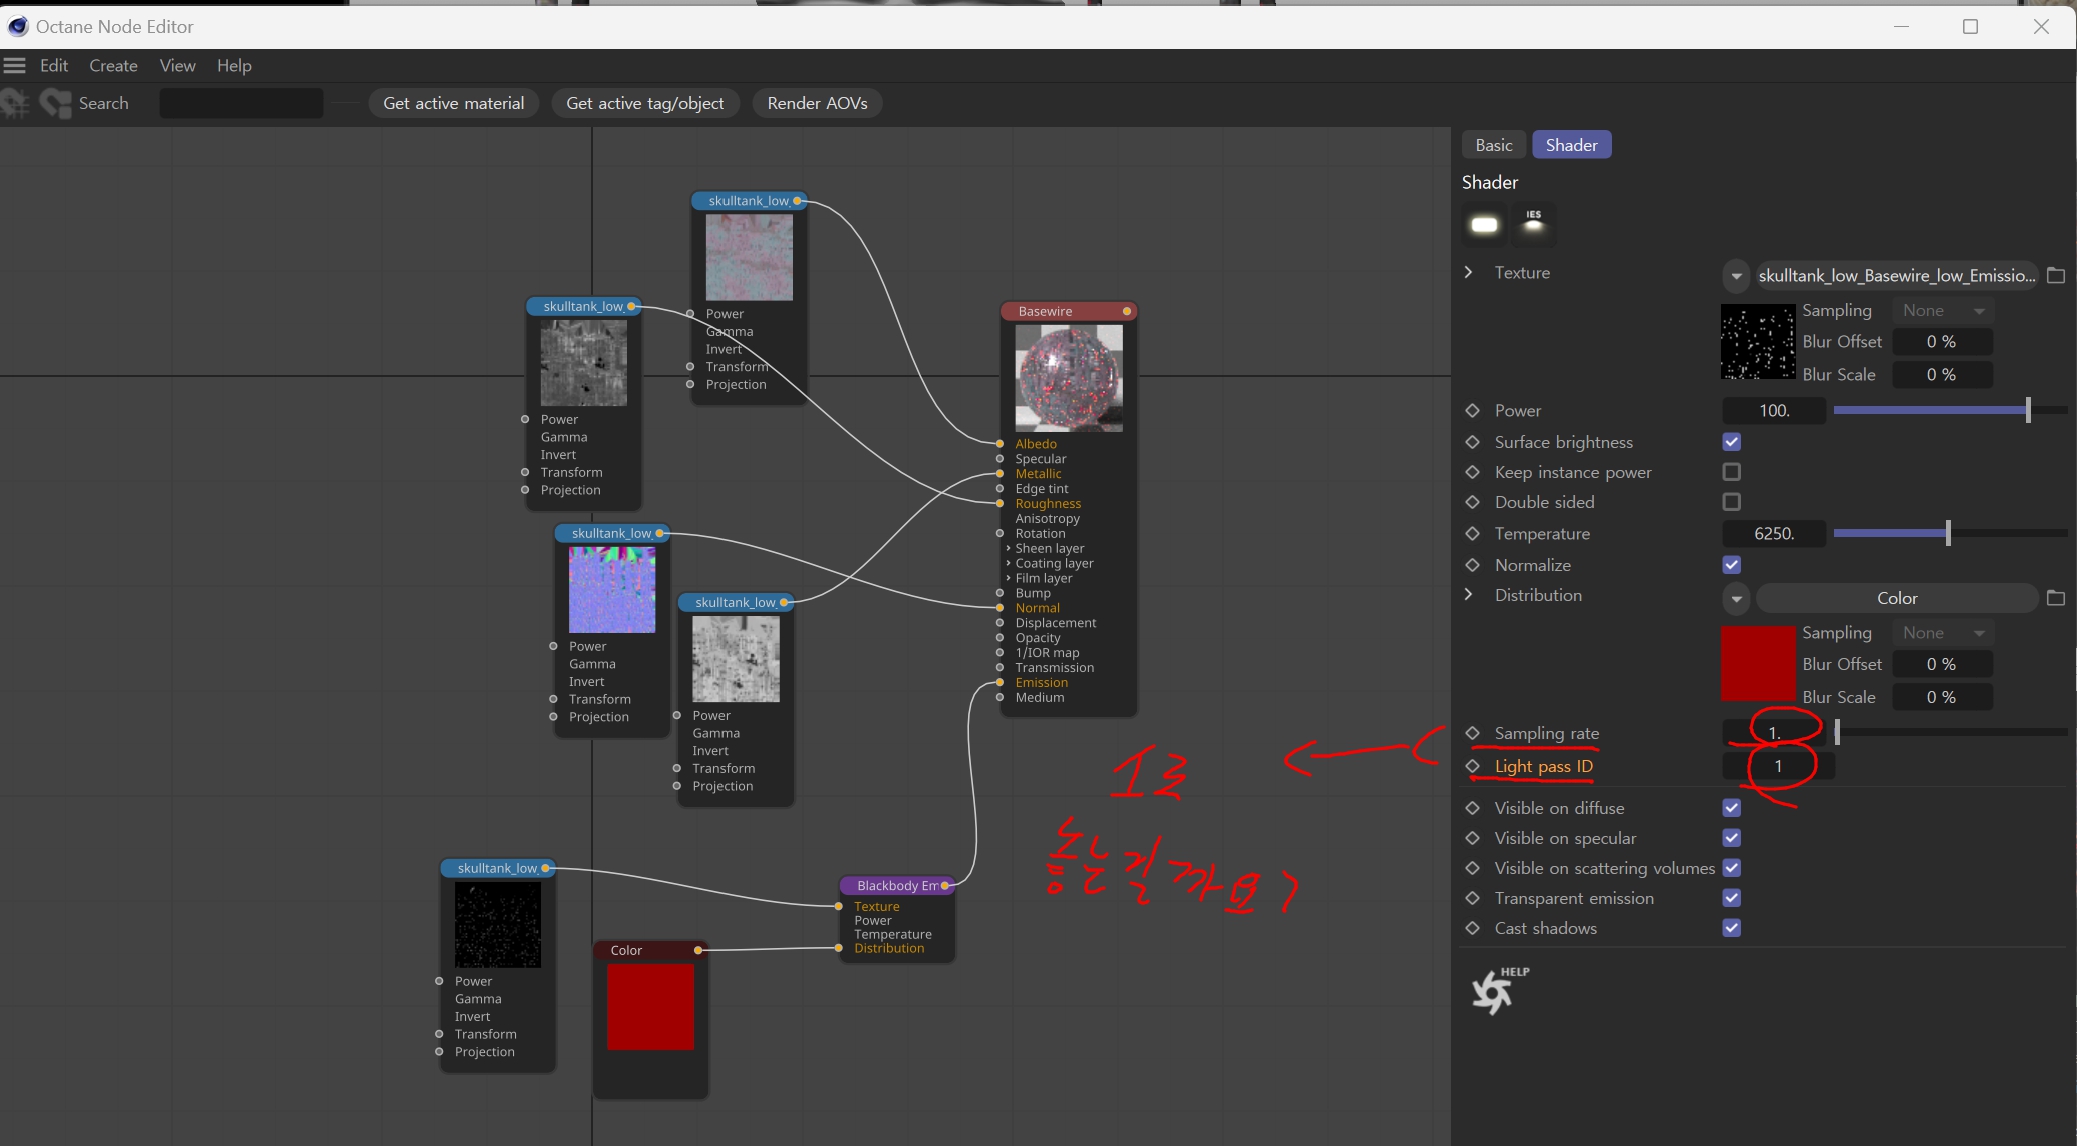The width and height of the screenshot is (2077, 1146).
Task: Click the skulltank_low_Basewire_low_Emission texture button
Action: click(1896, 276)
